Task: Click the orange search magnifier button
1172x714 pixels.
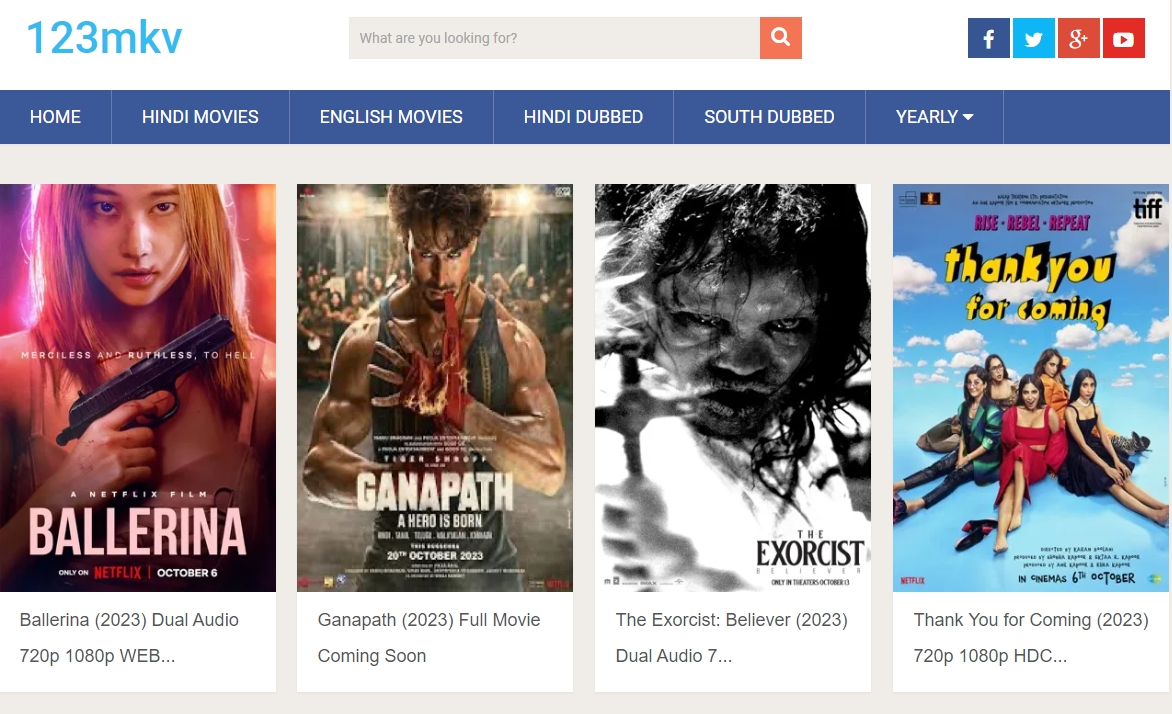Action: (780, 37)
